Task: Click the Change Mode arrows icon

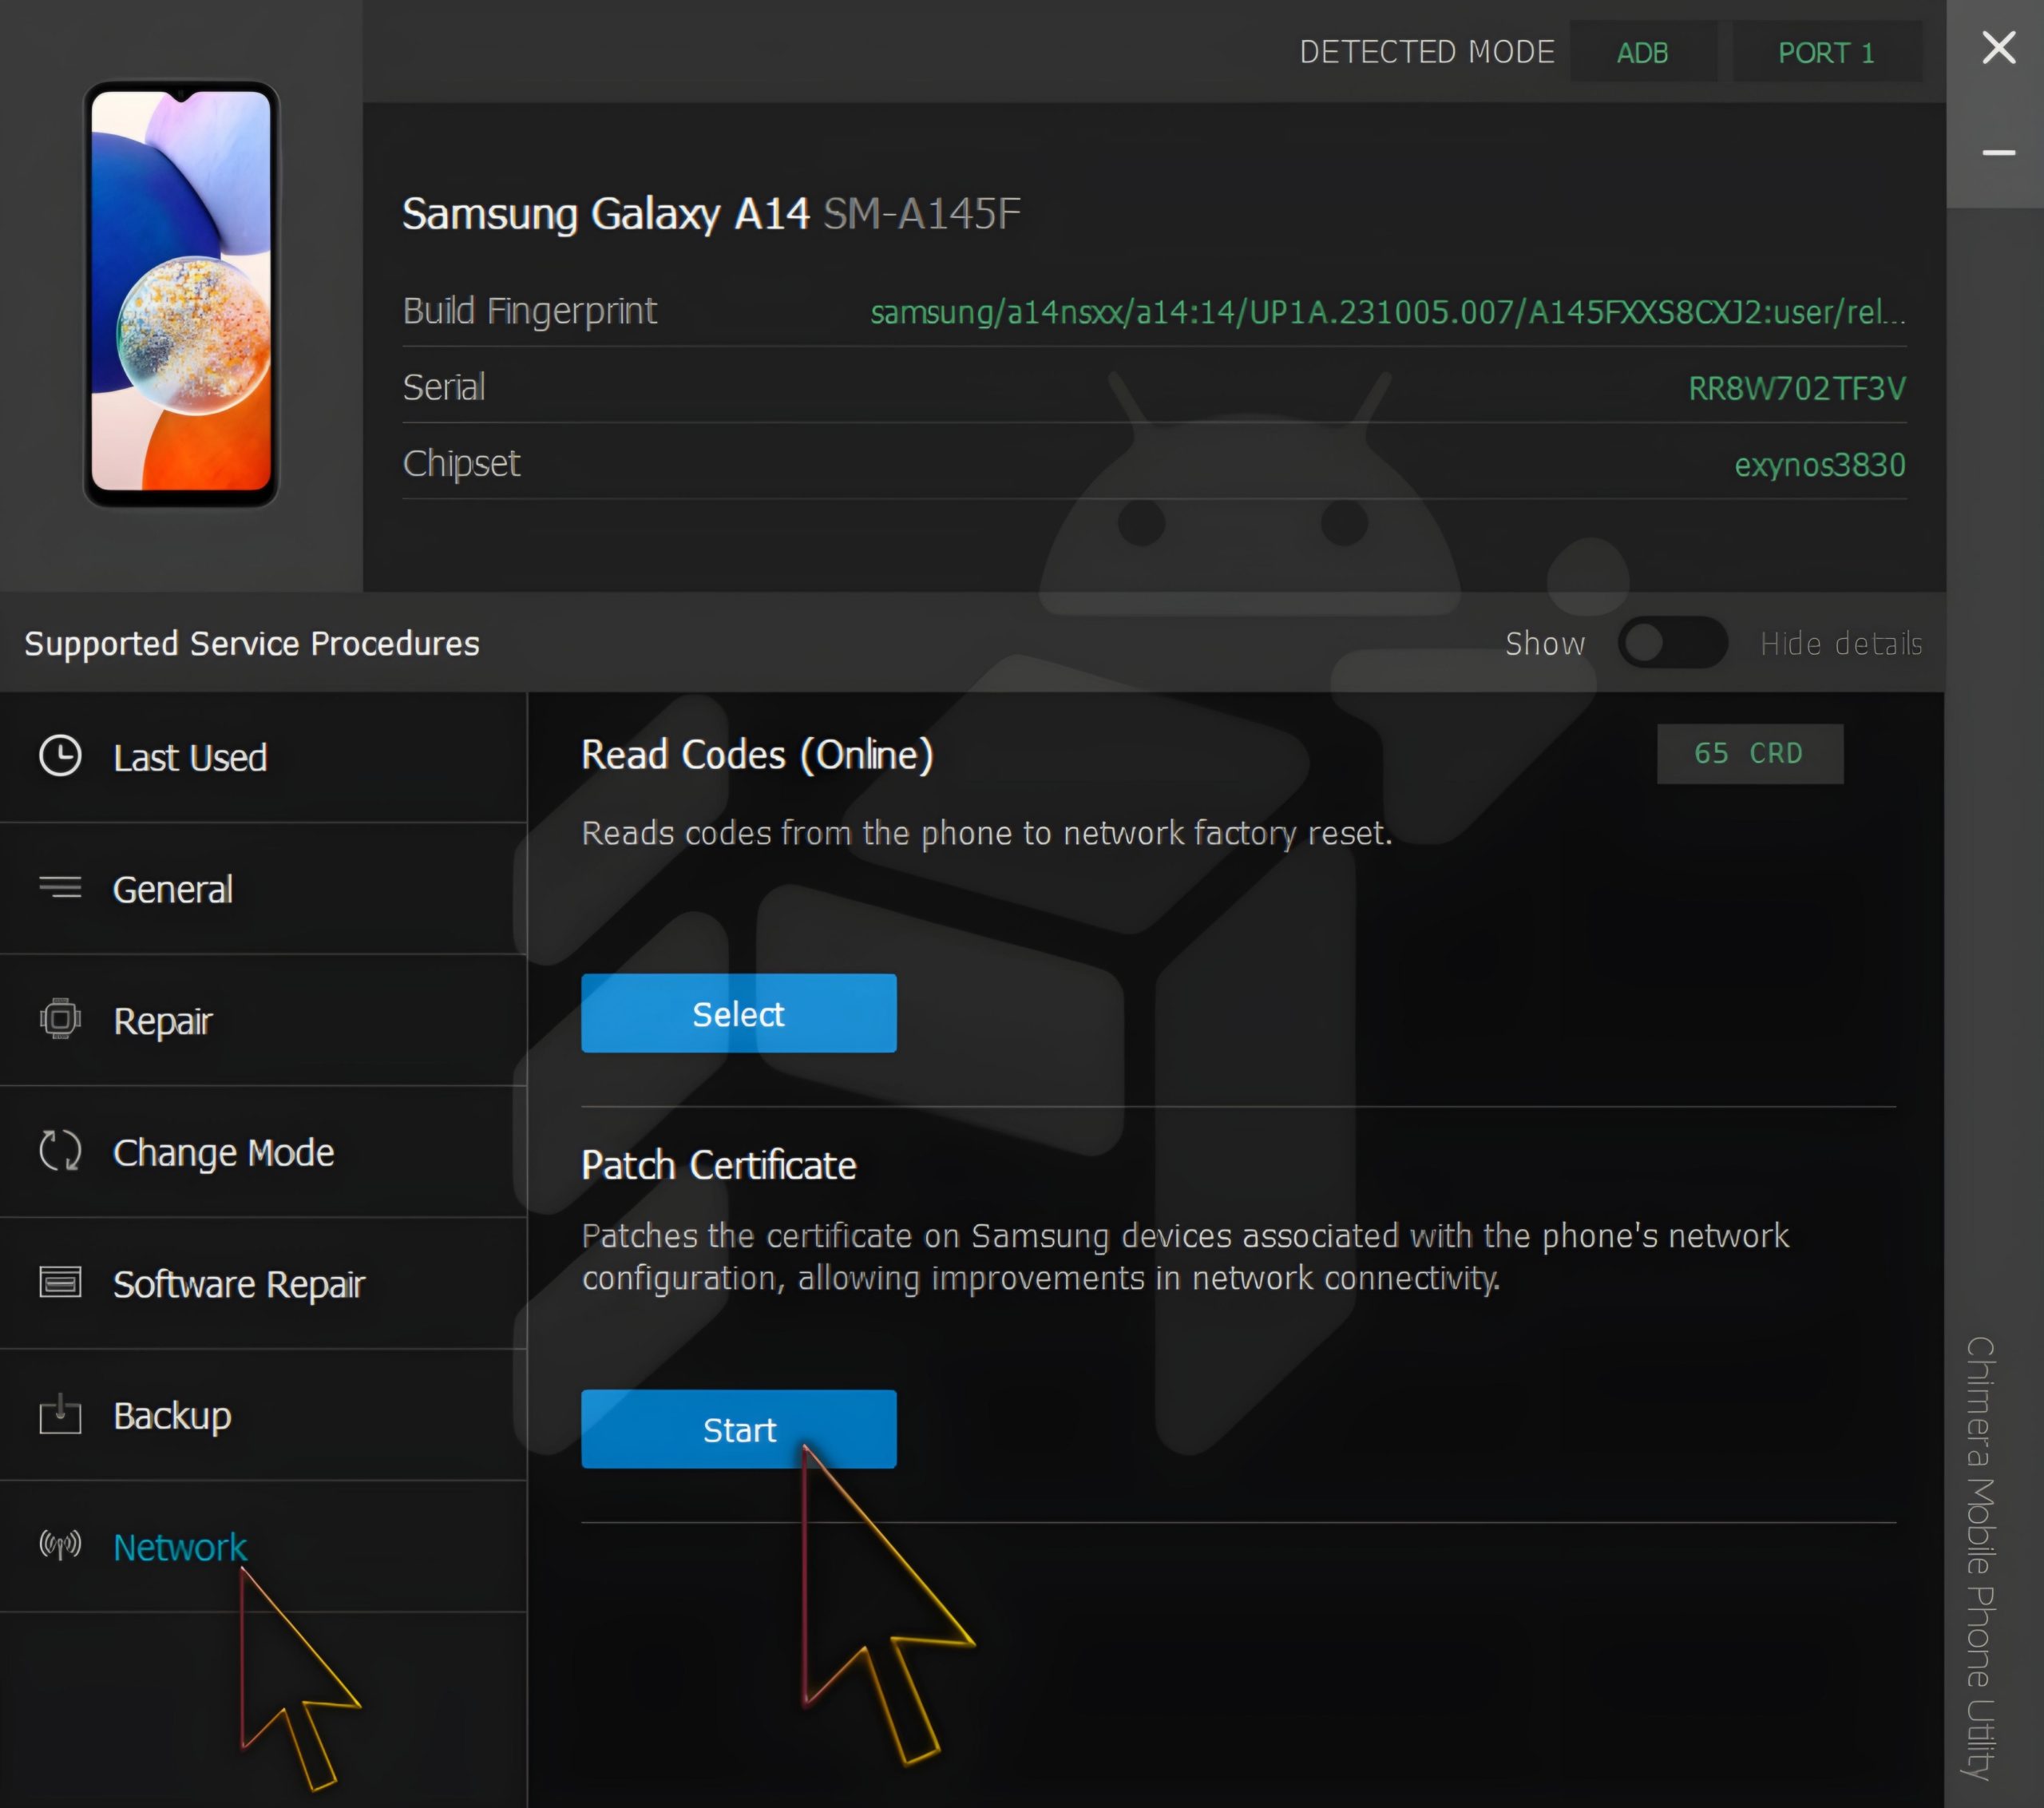Action: (60, 1151)
